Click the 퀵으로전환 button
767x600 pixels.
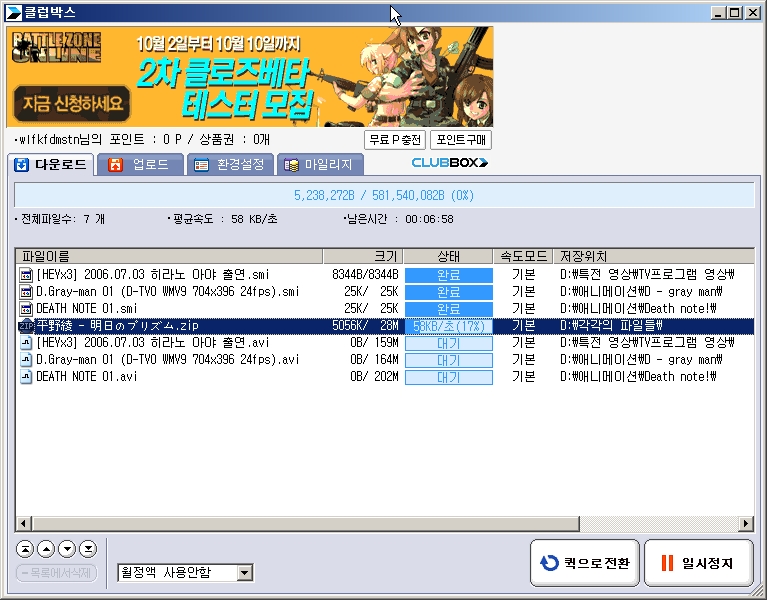pos(584,563)
